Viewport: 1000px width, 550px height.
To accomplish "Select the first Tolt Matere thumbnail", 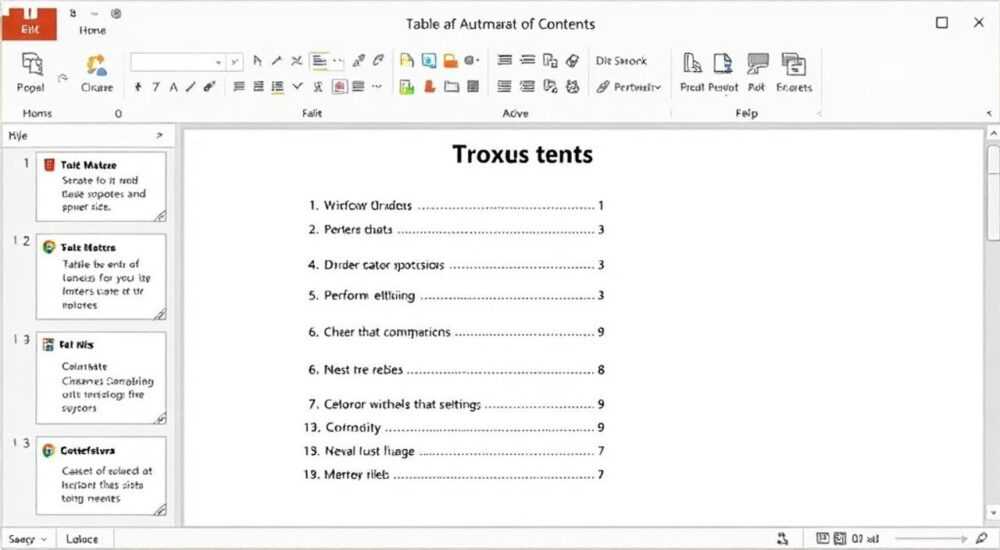I will [x=101, y=186].
